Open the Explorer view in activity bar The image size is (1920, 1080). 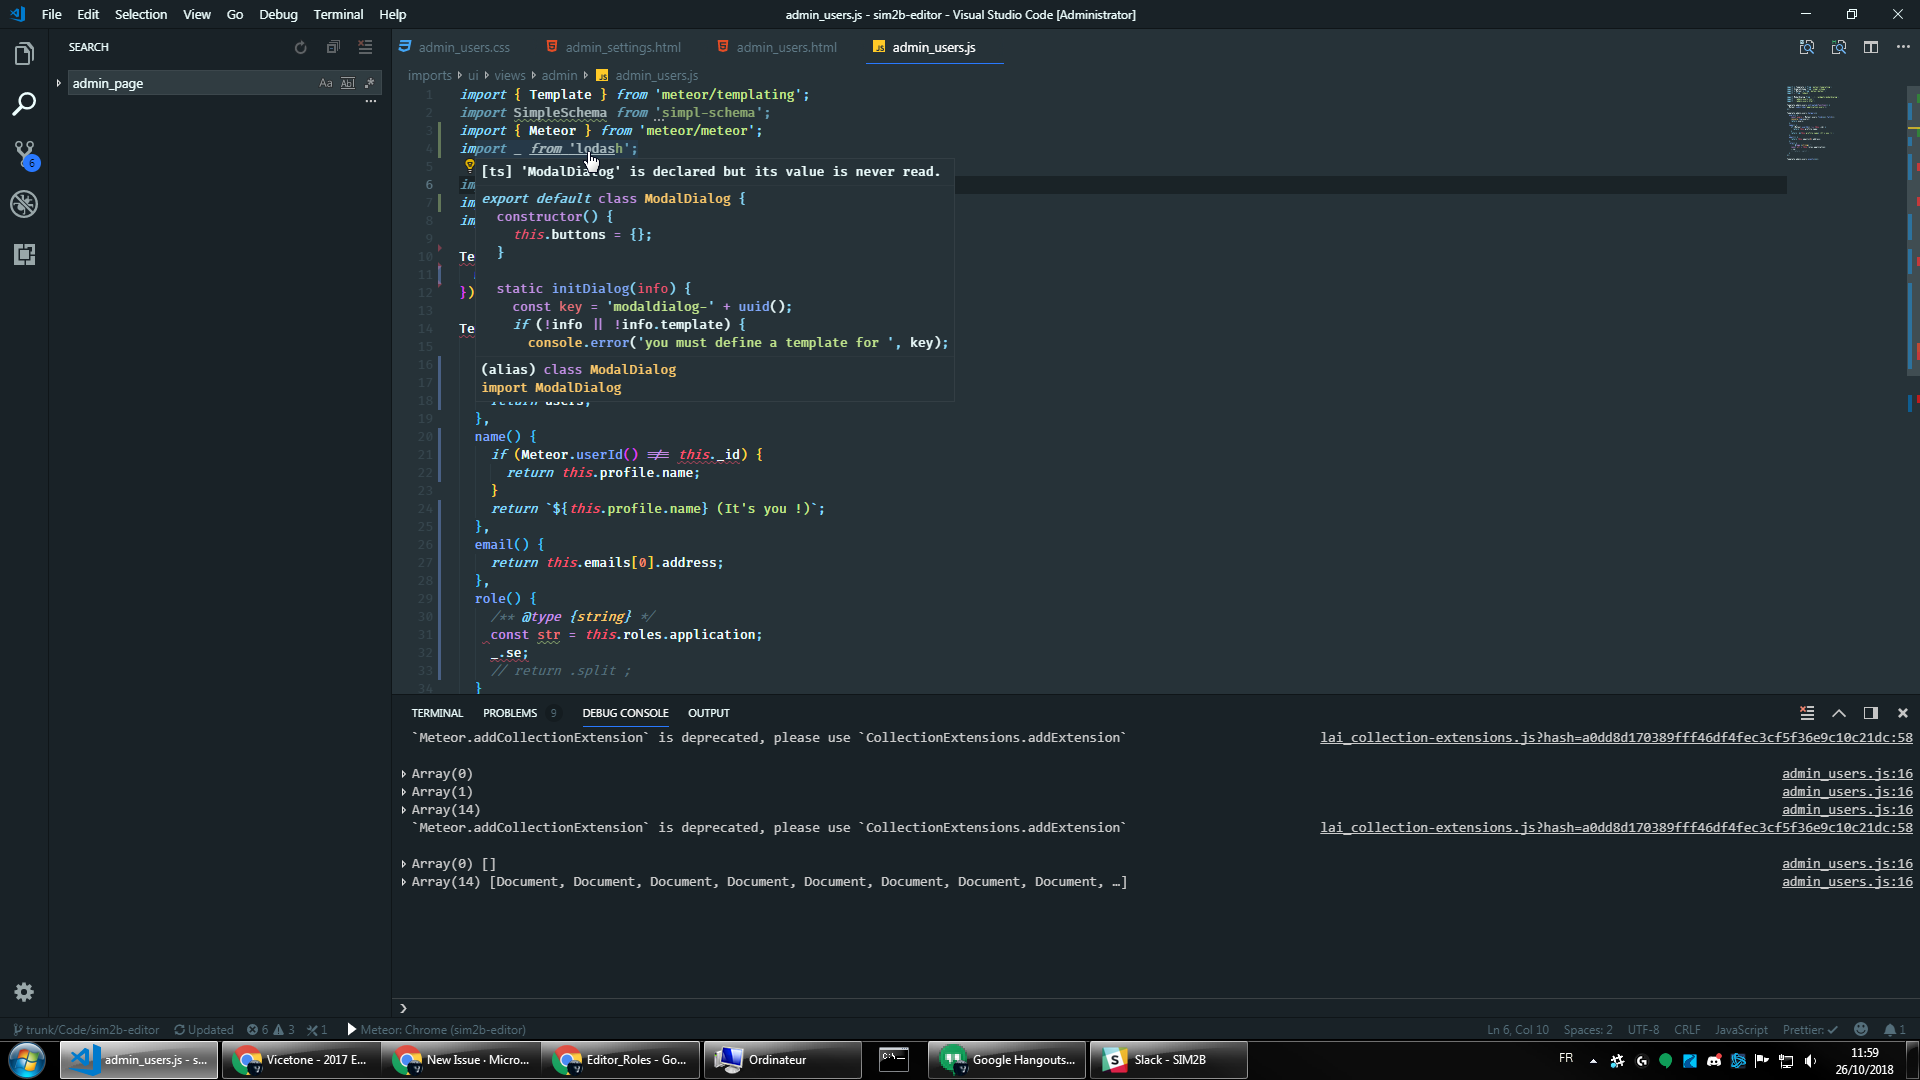pyautogui.click(x=24, y=54)
